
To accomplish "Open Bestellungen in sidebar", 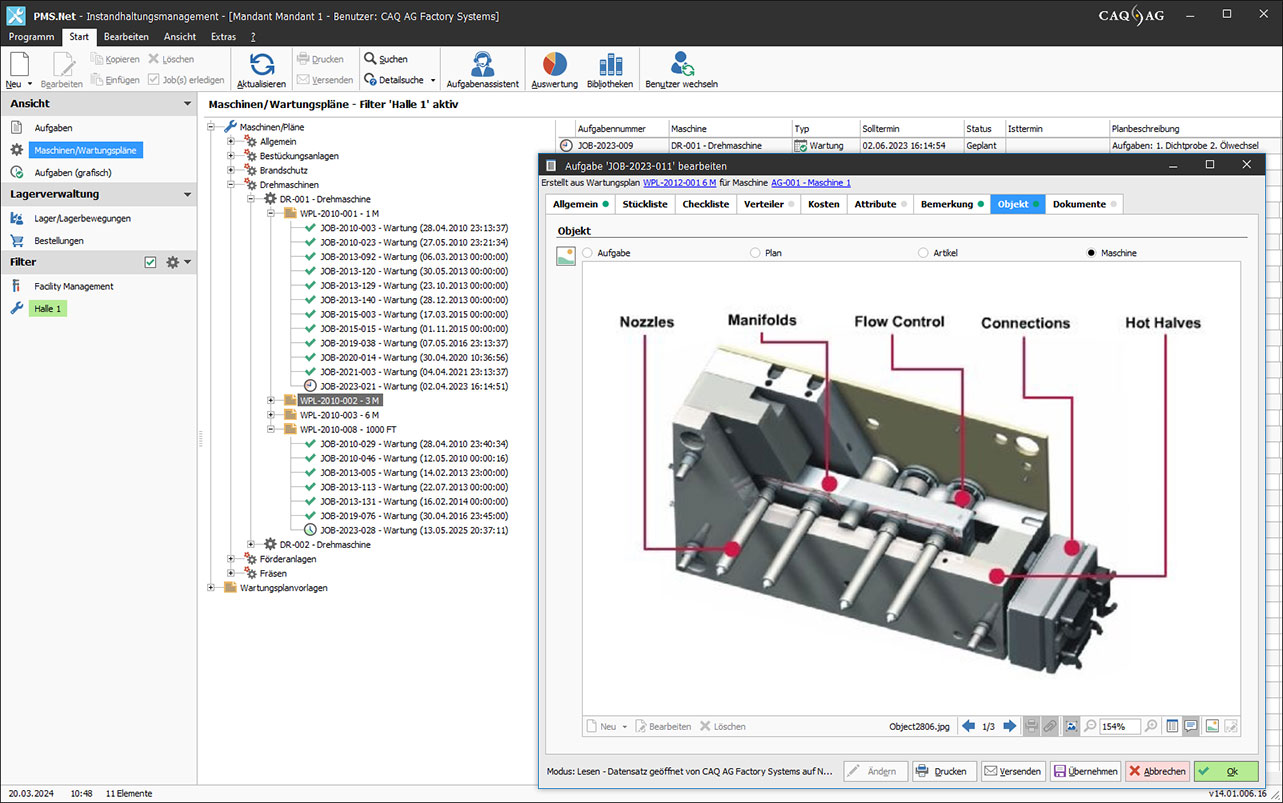I will [59, 240].
